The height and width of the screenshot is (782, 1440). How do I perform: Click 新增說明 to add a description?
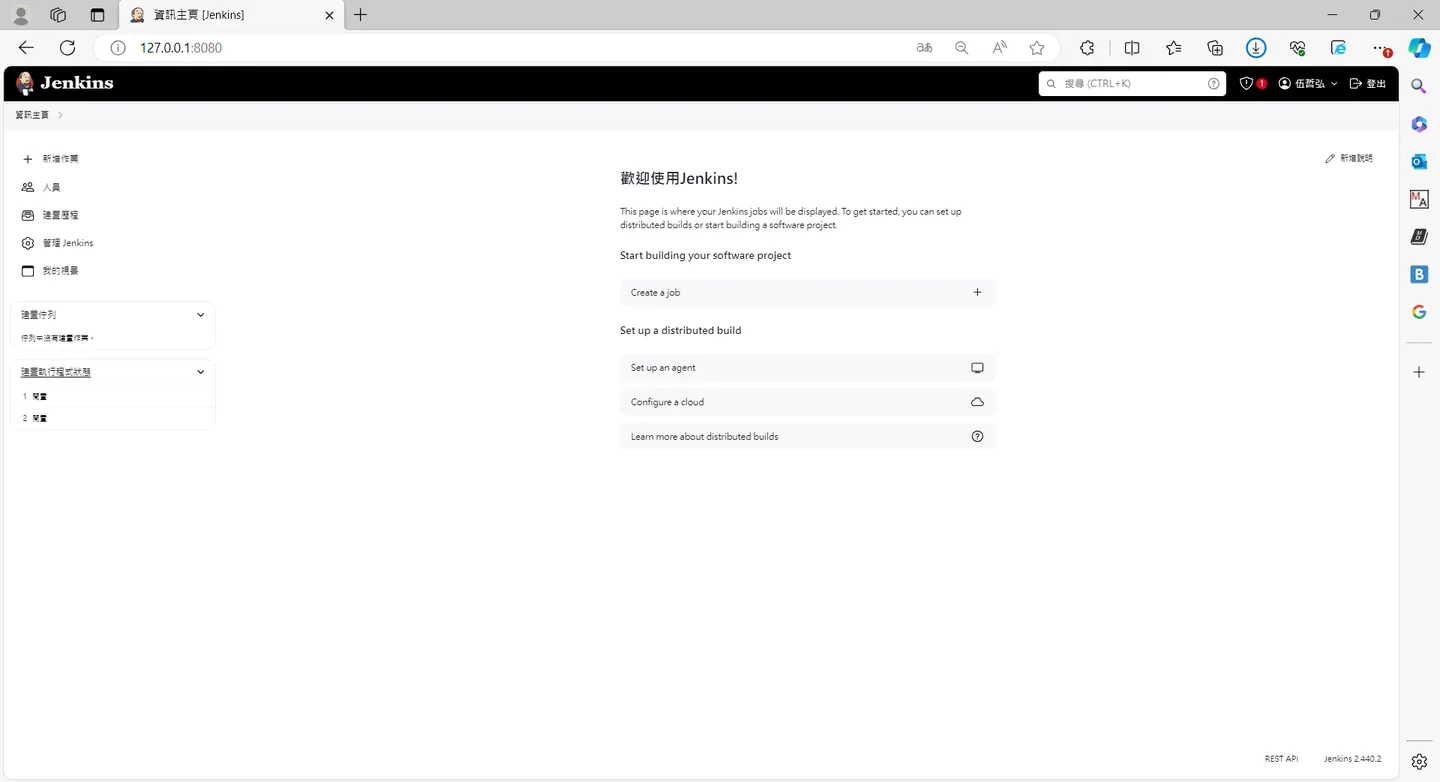[1349, 158]
